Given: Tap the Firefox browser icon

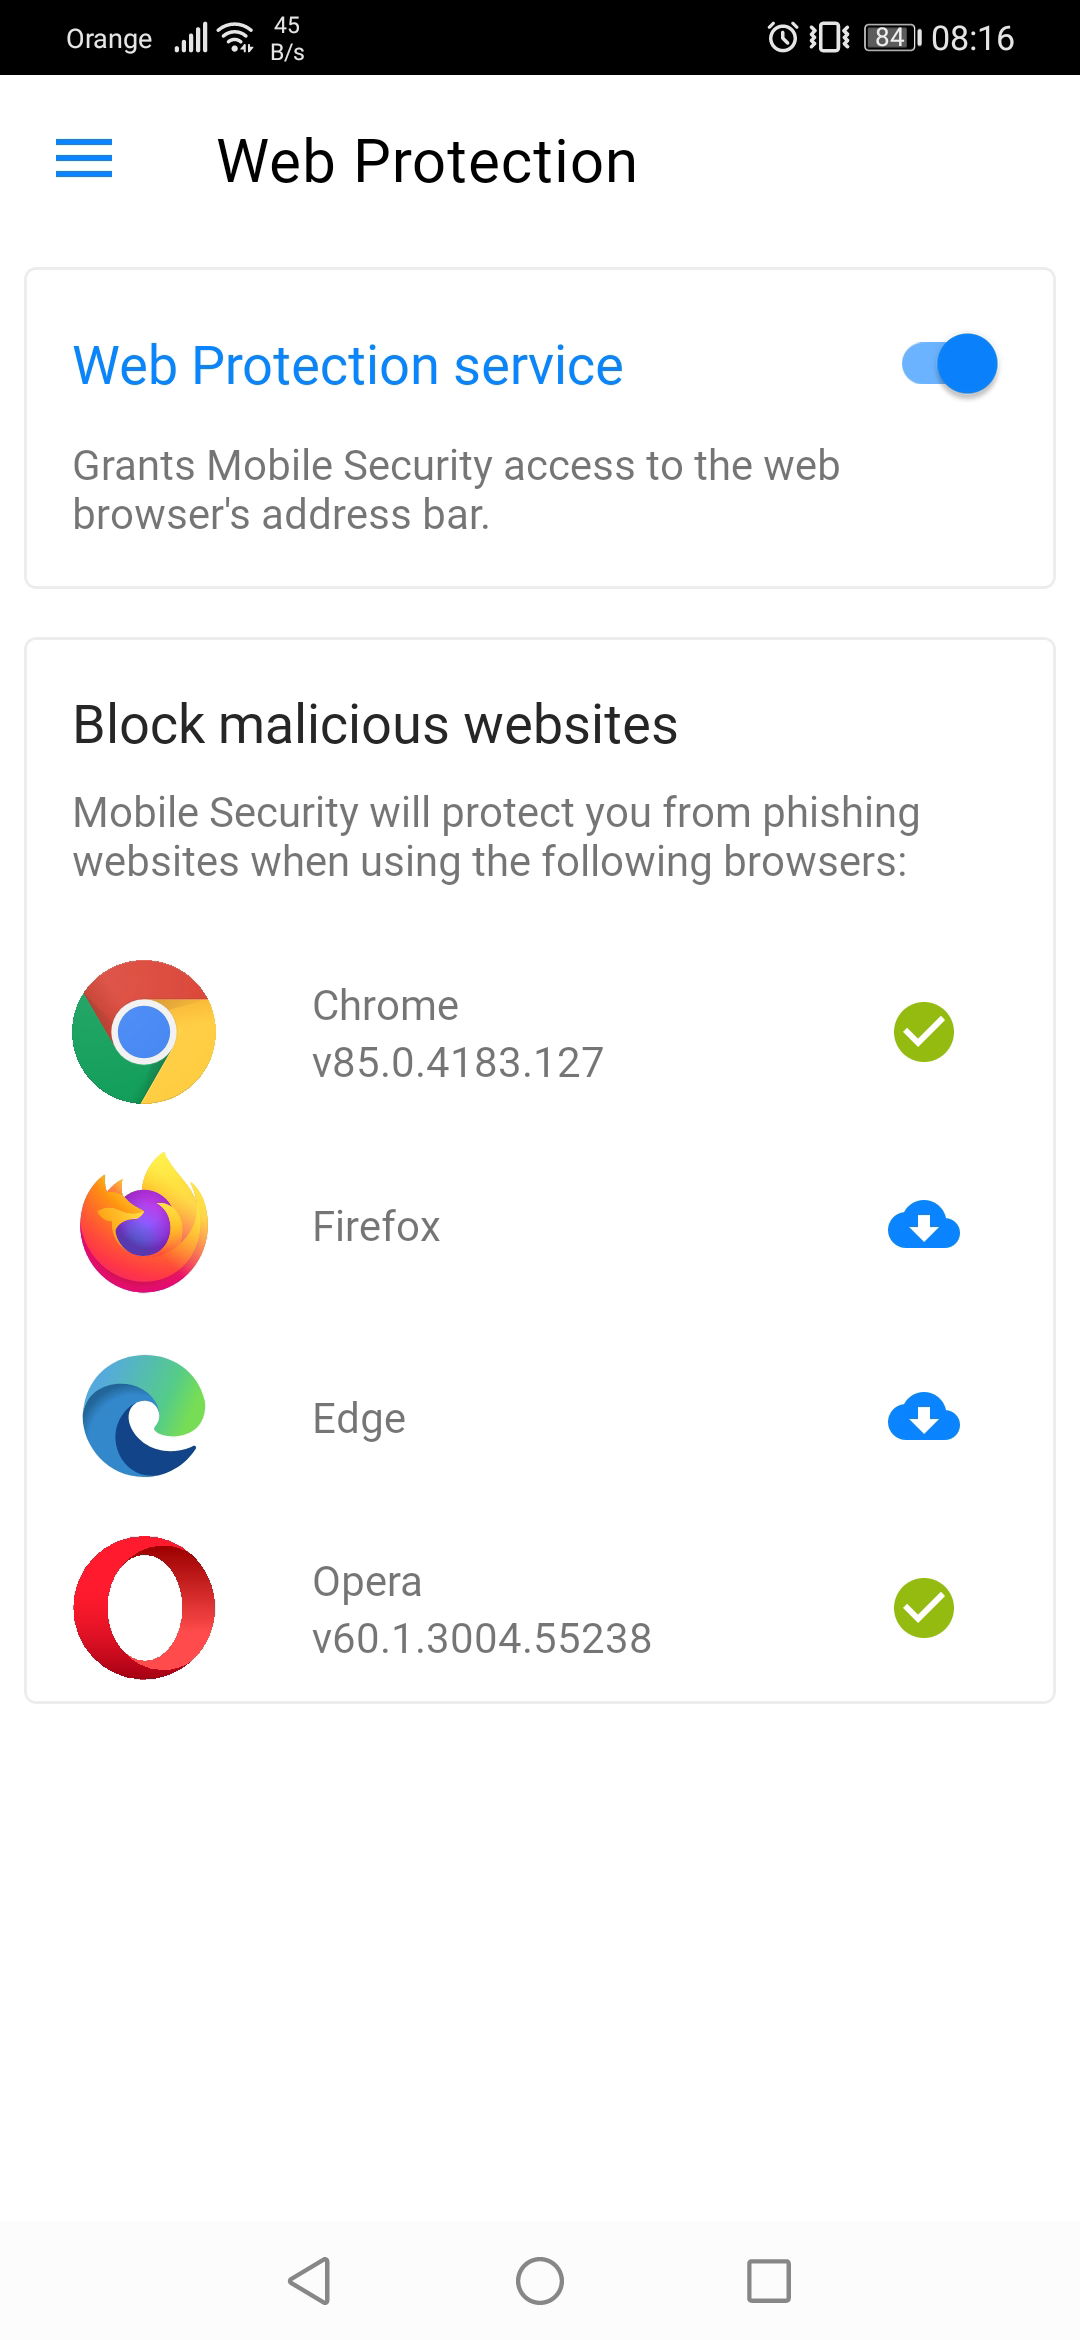Looking at the screenshot, I should pyautogui.click(x=144, y=1224).
